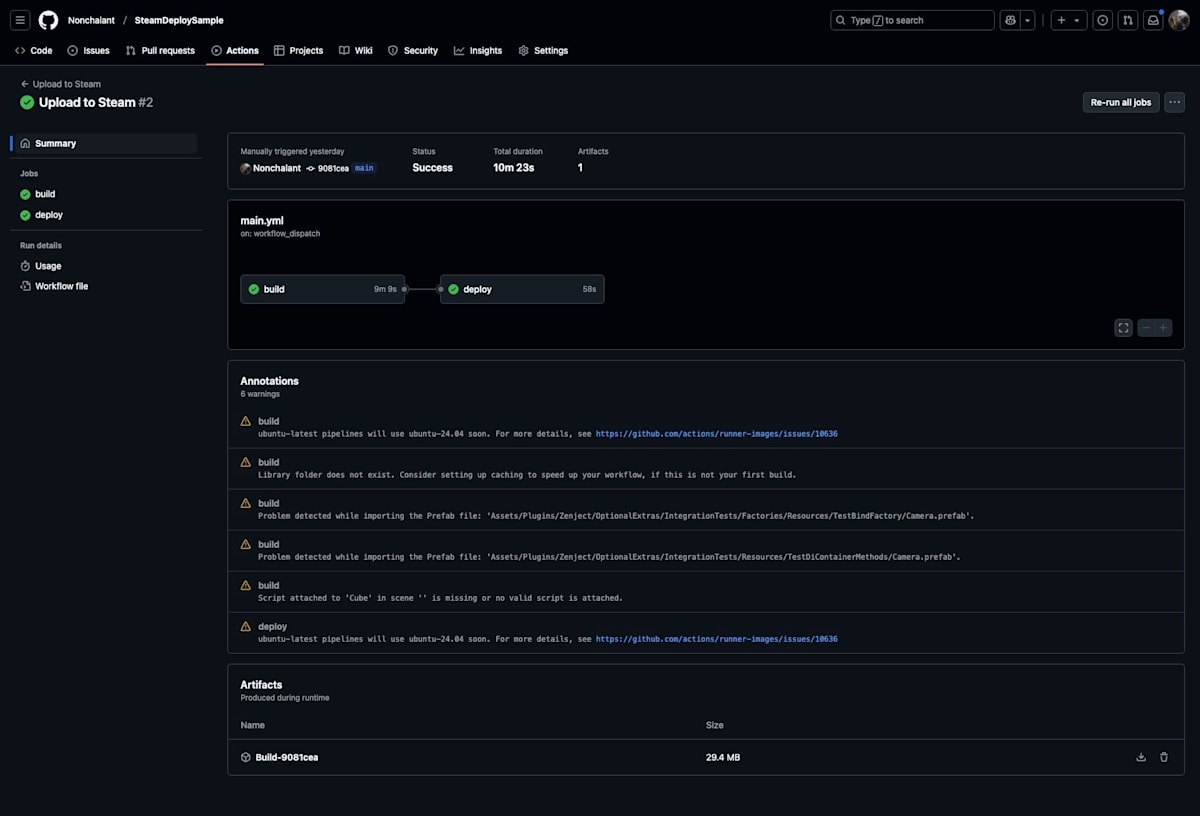
Task: Click the main branch label
Action: 364,168
